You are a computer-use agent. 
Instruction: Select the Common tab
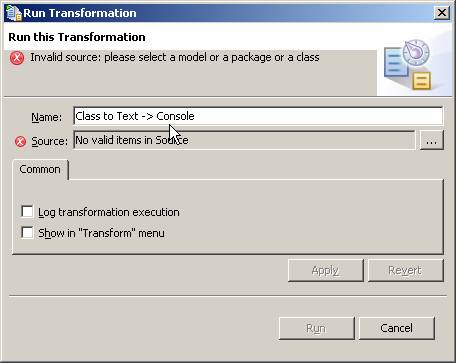(40, 169)
